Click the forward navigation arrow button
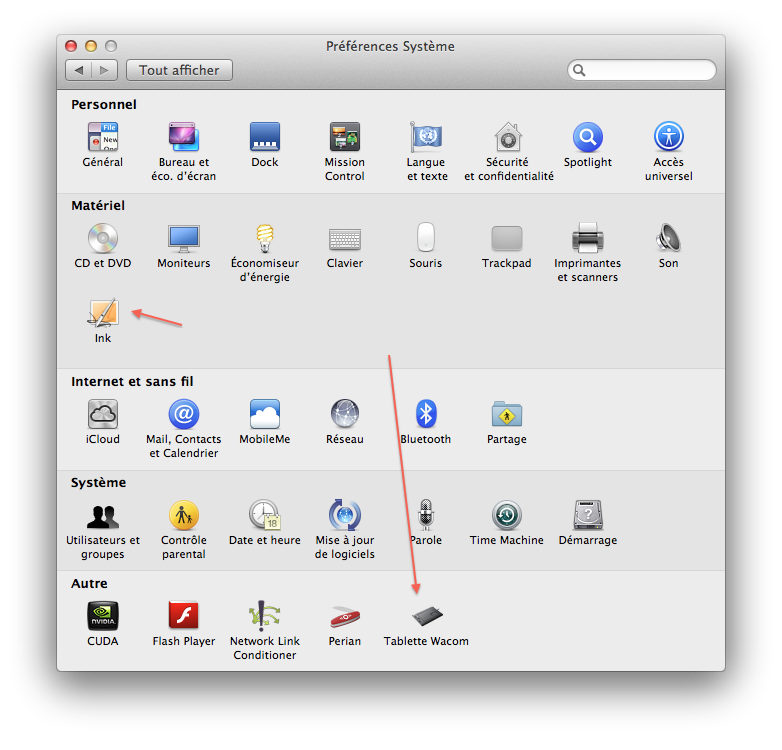The width and height of the screenshot is (782, 750). (x=105, y=70)
